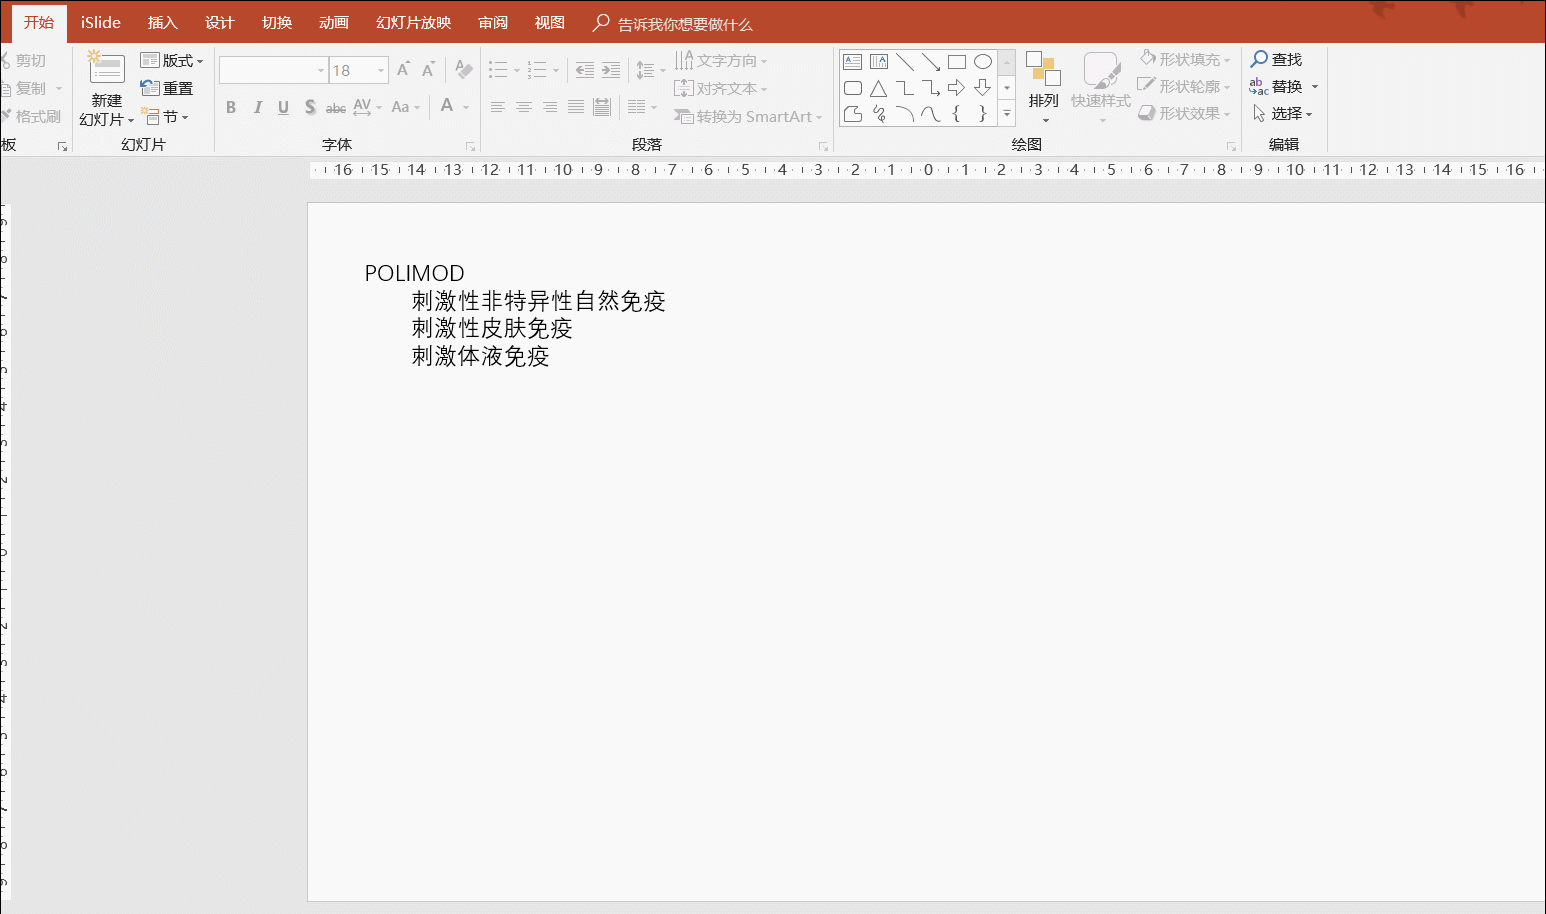Toggle Italic formatting
This screenshot has width=1546, height=914.
point(257,107)
